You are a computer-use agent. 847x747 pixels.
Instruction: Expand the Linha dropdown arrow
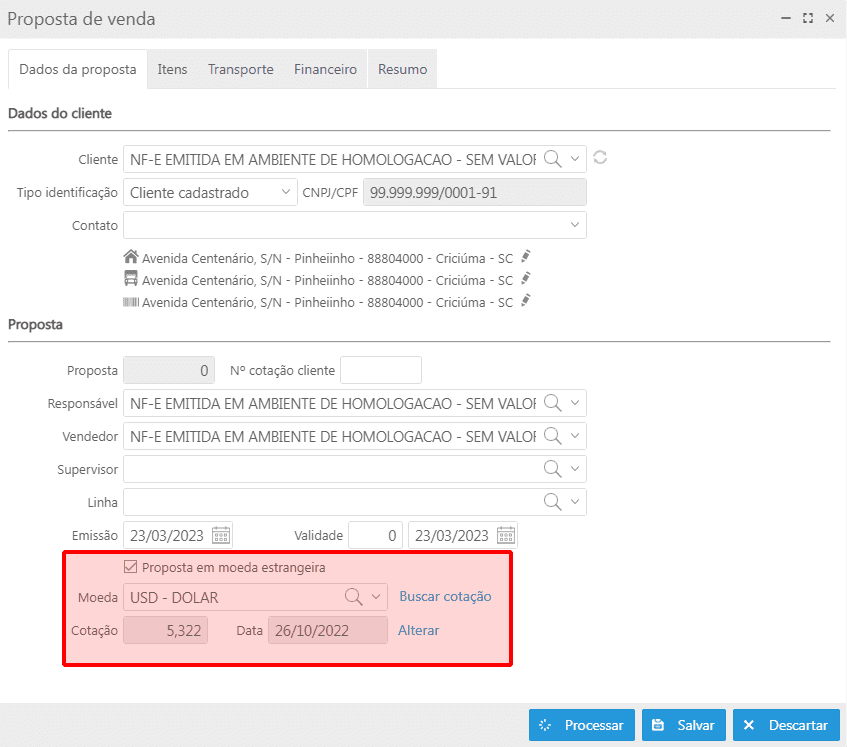575,502
